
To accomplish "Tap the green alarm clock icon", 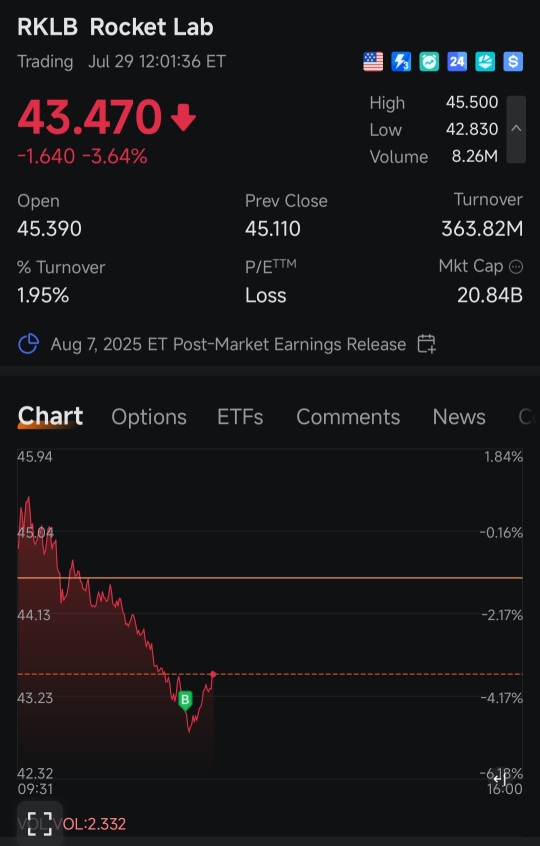I will [429, 62].
